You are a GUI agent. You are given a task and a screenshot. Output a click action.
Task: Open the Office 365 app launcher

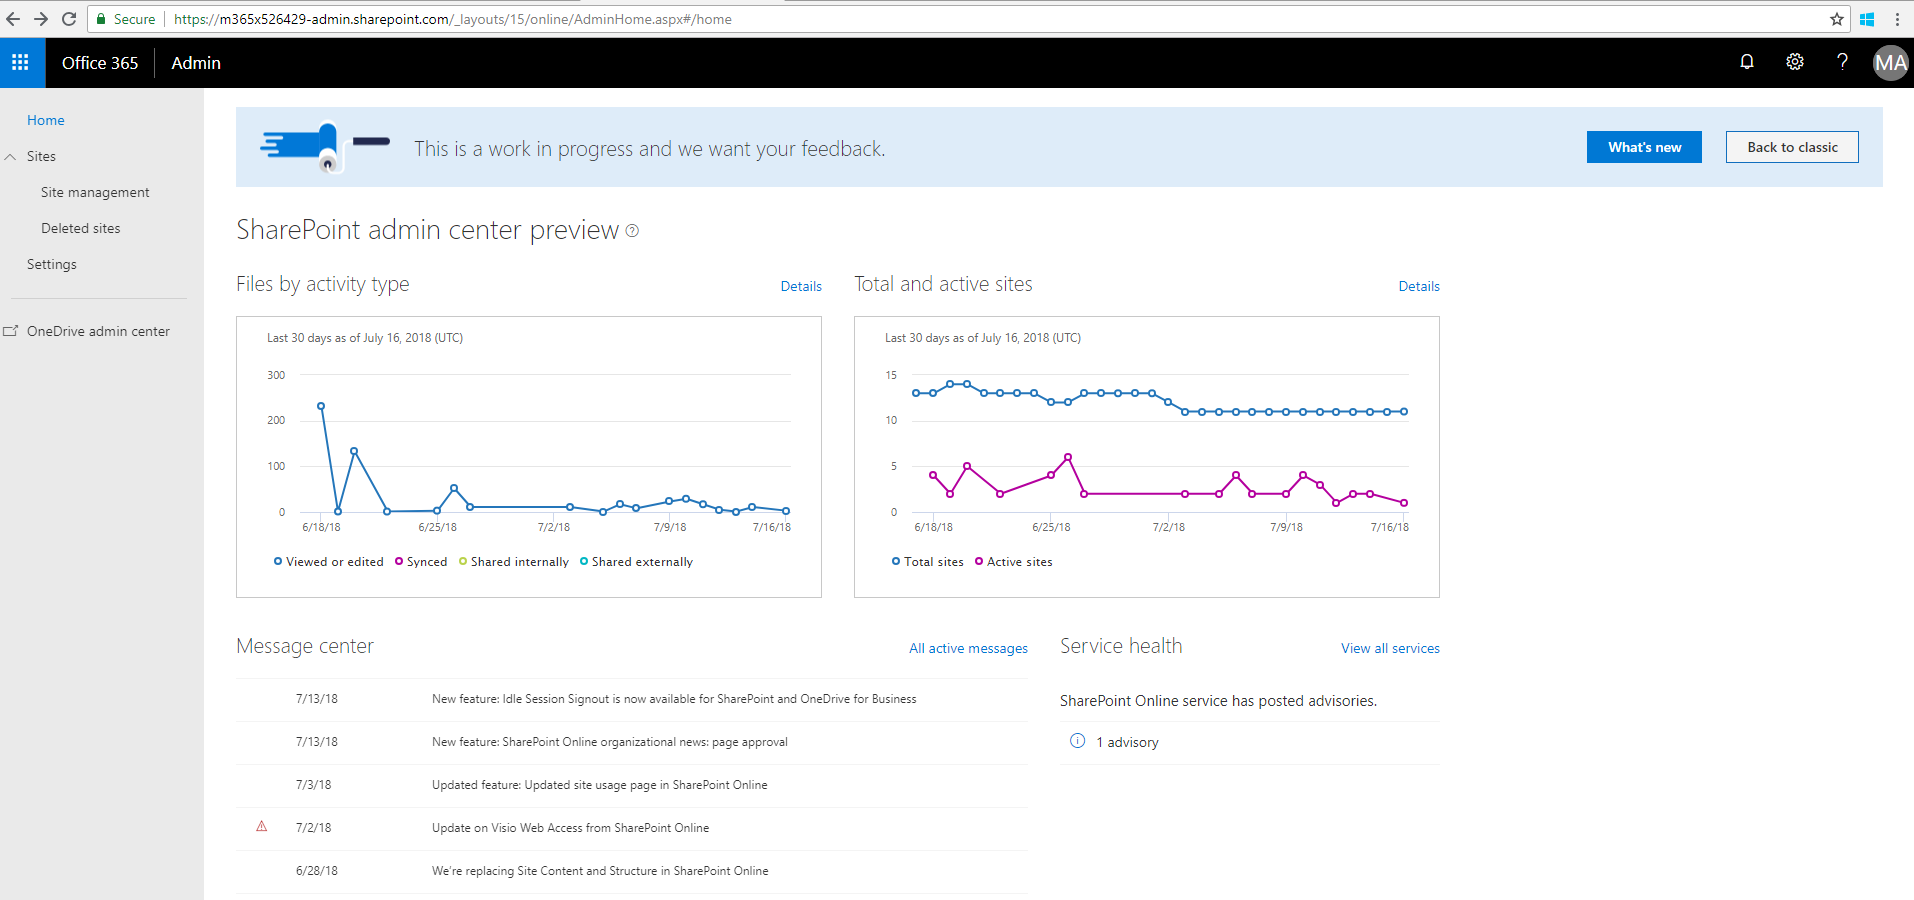(x=21, y=62)
